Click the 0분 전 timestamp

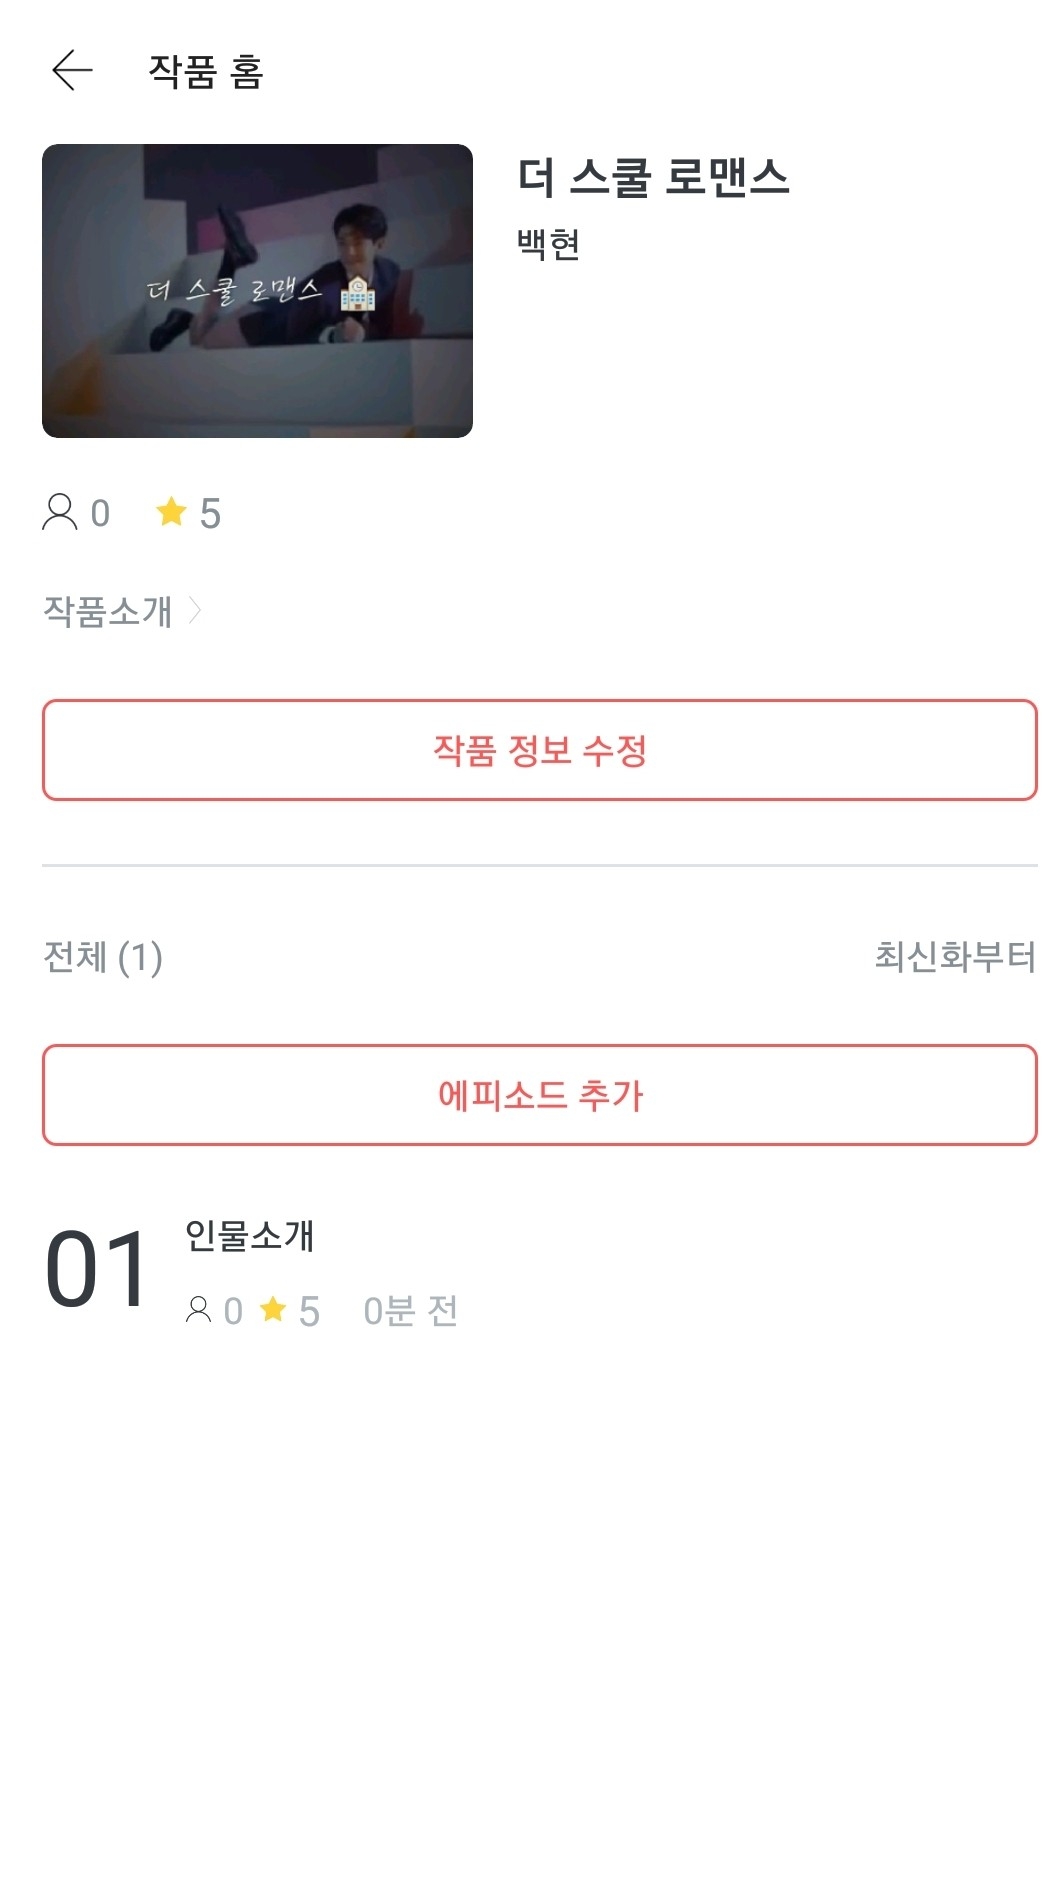click(x=410, y=1311)
